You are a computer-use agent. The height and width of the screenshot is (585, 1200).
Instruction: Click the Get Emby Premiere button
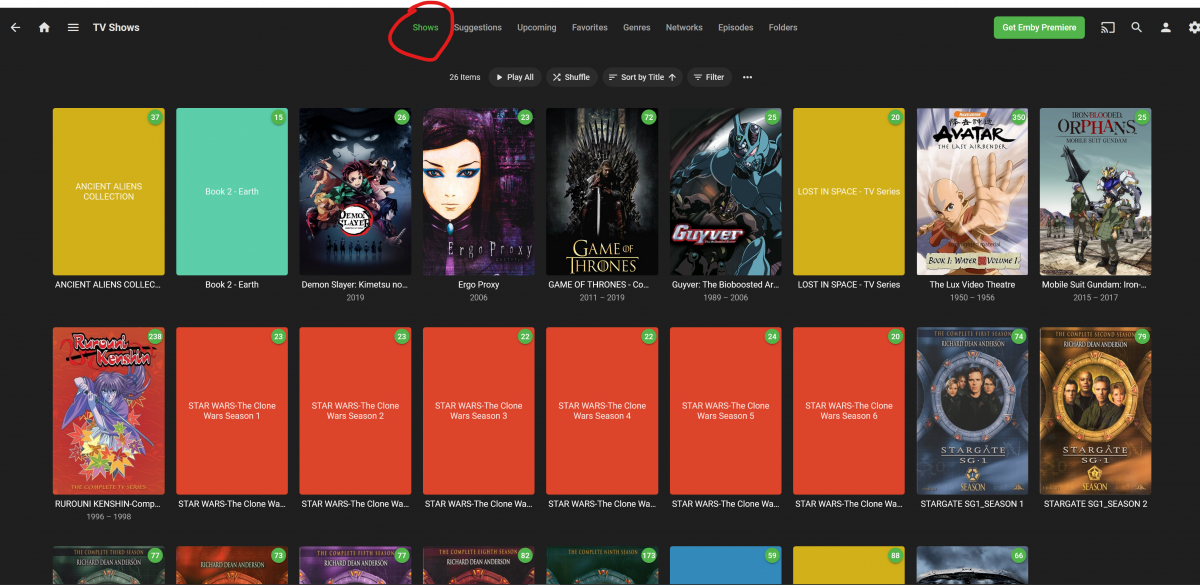1038,28
